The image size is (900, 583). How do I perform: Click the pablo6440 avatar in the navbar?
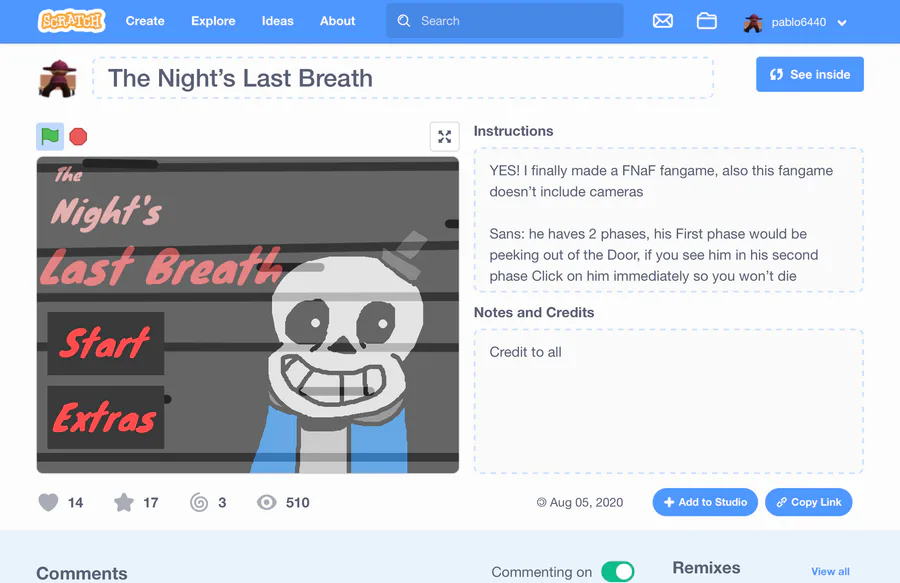pyautogui.click(x=753, y=22)
